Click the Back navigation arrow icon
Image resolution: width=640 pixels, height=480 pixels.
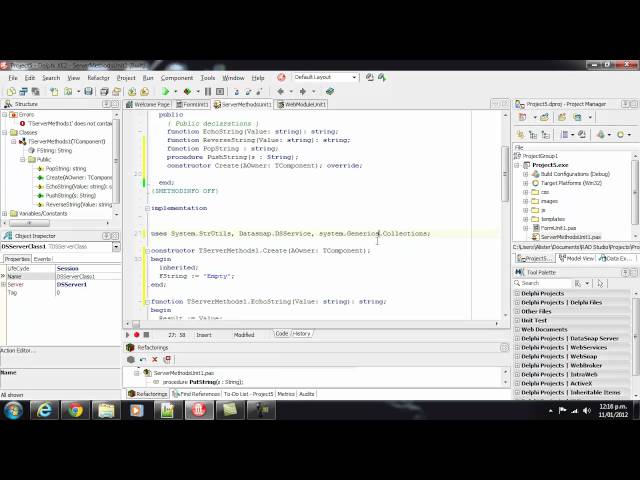pyautogui.click(x=280, y=91)
